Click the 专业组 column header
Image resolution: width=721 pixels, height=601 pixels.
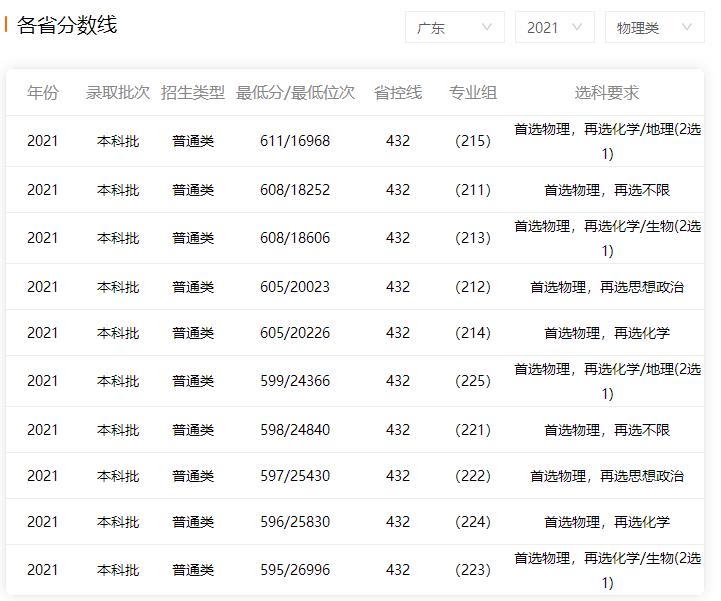(x=473, y=92)
